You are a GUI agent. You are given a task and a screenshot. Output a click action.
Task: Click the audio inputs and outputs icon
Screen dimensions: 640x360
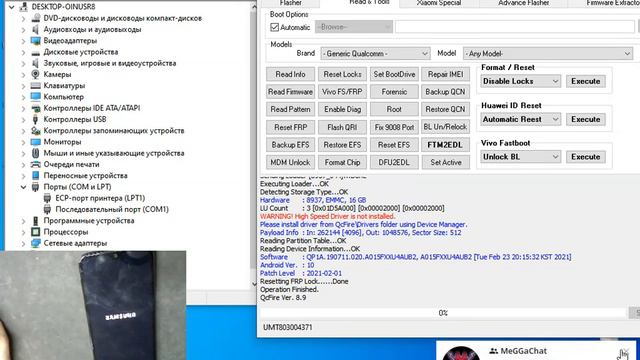36,29
